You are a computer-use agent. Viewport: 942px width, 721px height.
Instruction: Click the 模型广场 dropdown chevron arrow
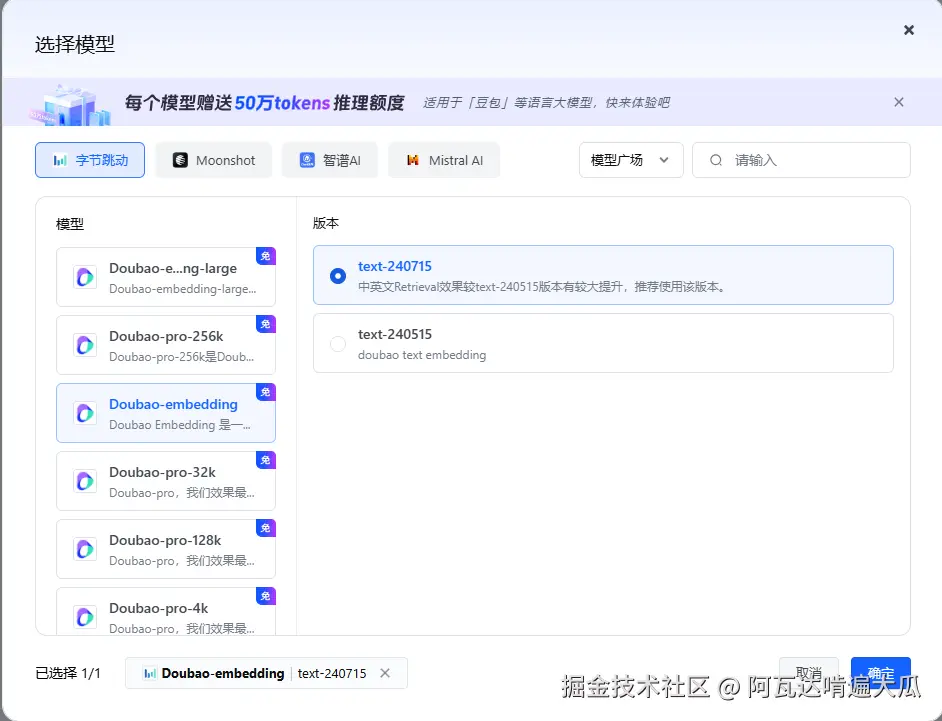click(664, 160)
